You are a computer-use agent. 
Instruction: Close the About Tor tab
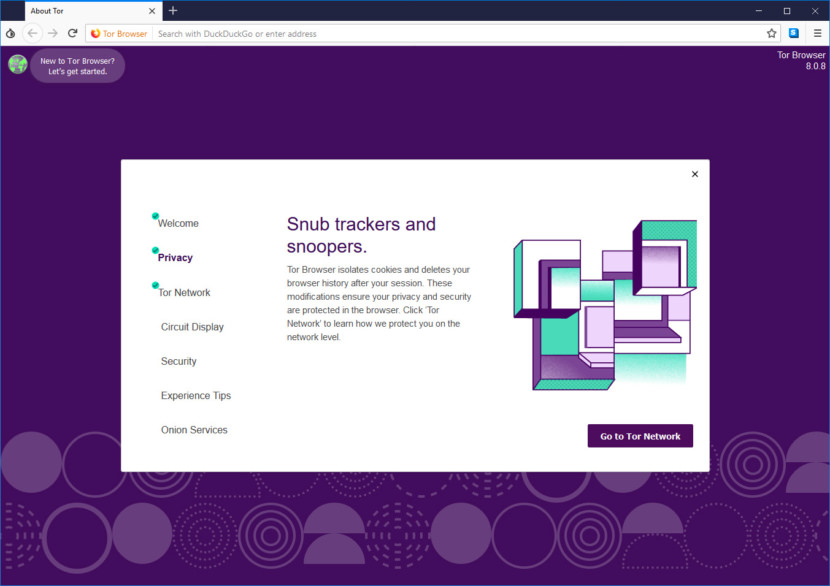152,11
